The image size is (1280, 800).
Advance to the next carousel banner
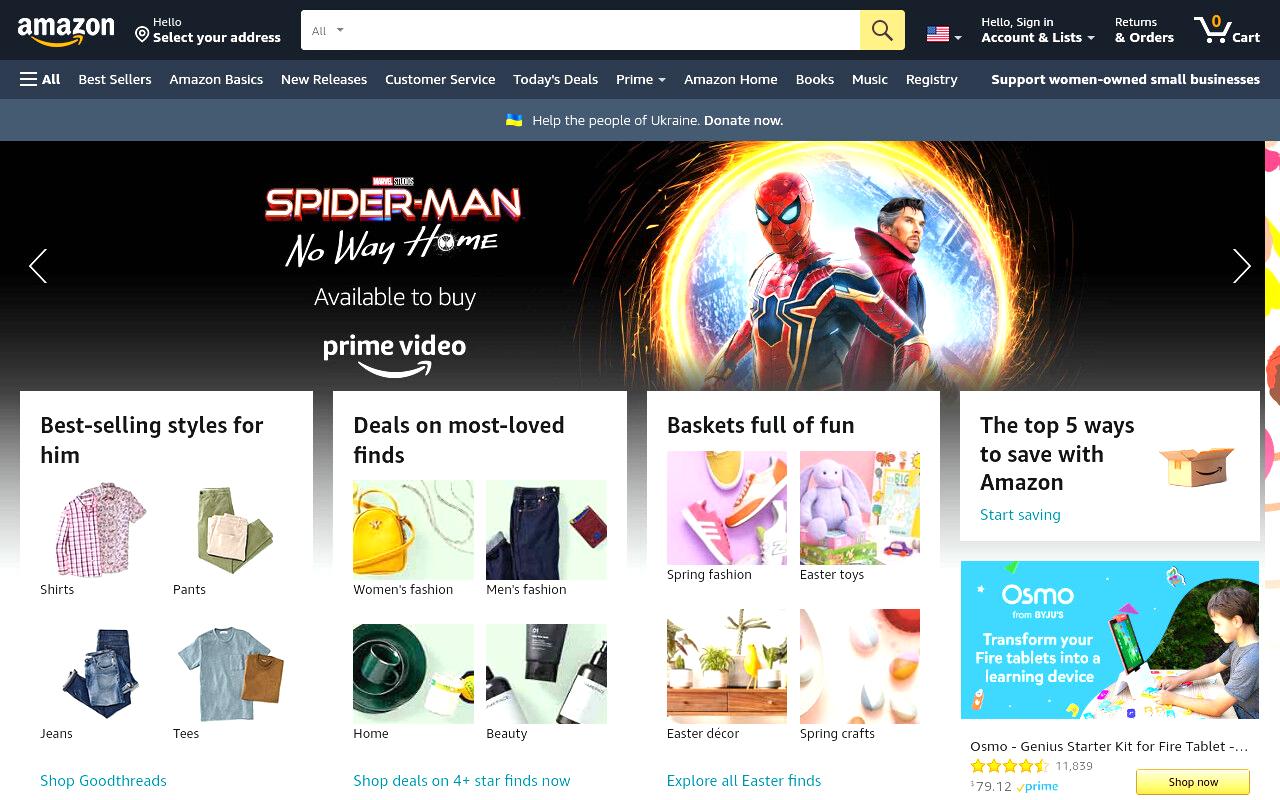point(1241,266)
